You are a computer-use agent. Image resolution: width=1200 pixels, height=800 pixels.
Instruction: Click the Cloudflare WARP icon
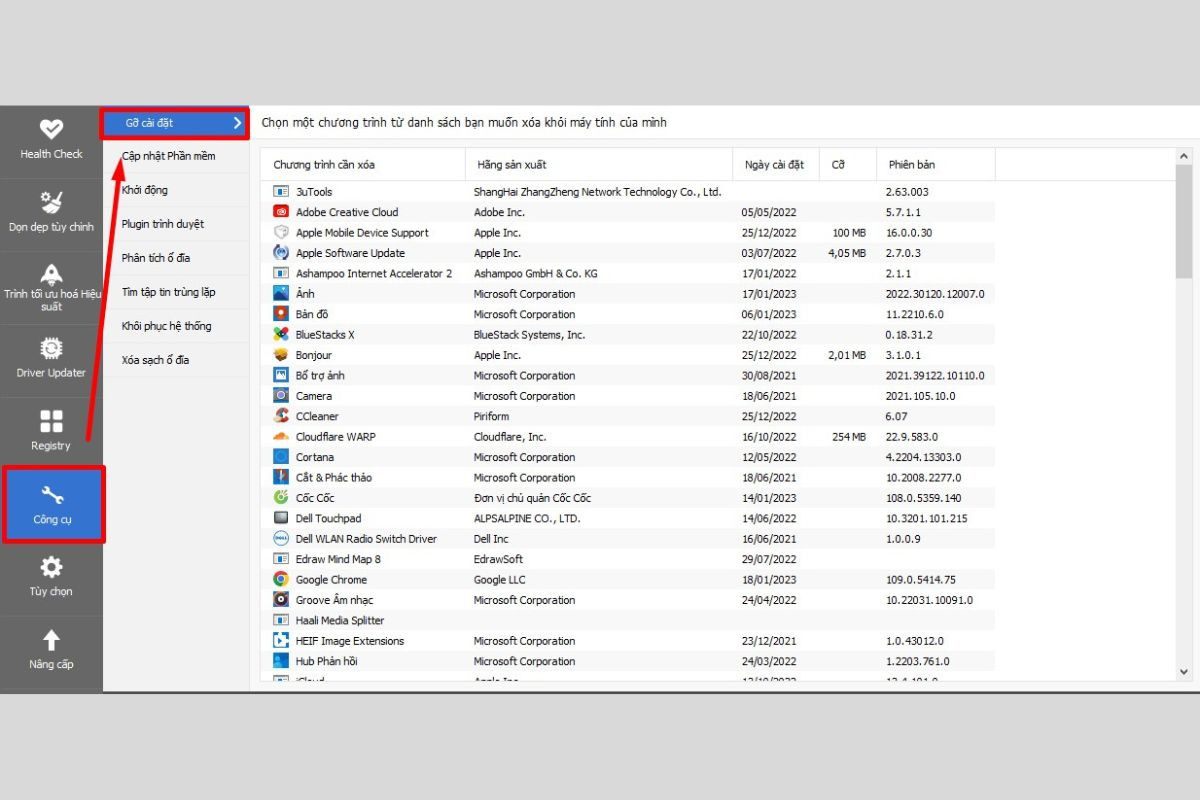(281, 437)
